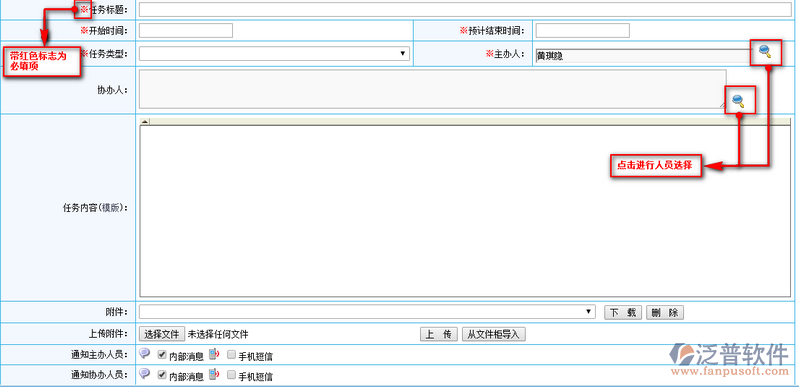799x387 pixels.
Task: Open the 任务类型 dropdown
Action: click(x=274, y=54)
